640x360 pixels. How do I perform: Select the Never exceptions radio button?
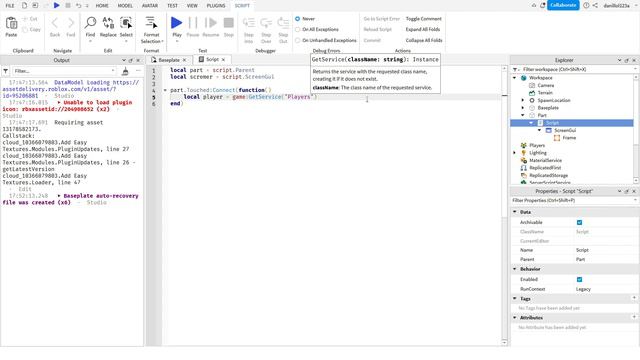[x=298, y=19]
